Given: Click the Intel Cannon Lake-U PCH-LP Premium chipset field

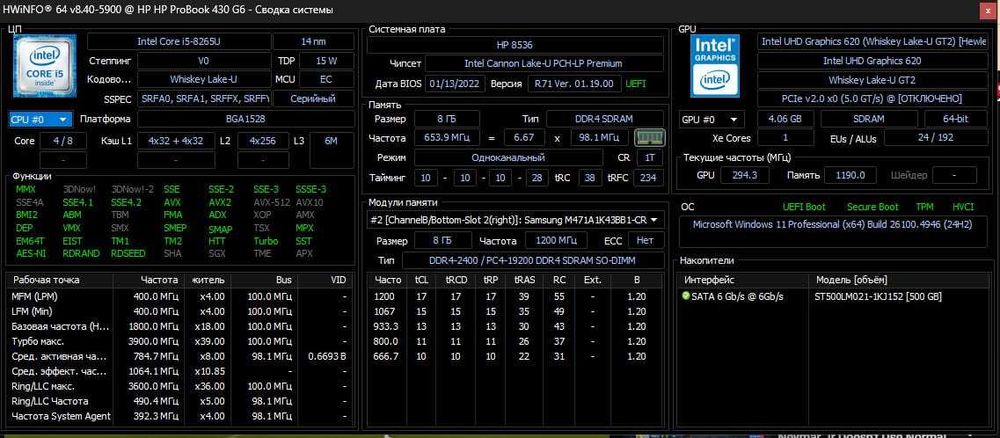Looking at the screenshot, I should click(x=543, y=64).
